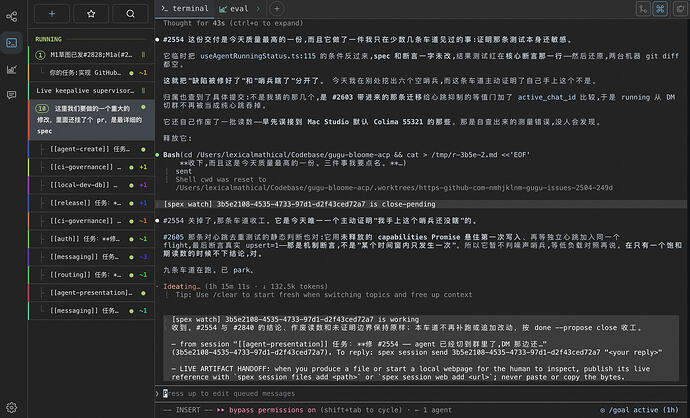Click the pause indicator on Live keepalive row
Screen dimensions: 690x418
tap(143, 91)
